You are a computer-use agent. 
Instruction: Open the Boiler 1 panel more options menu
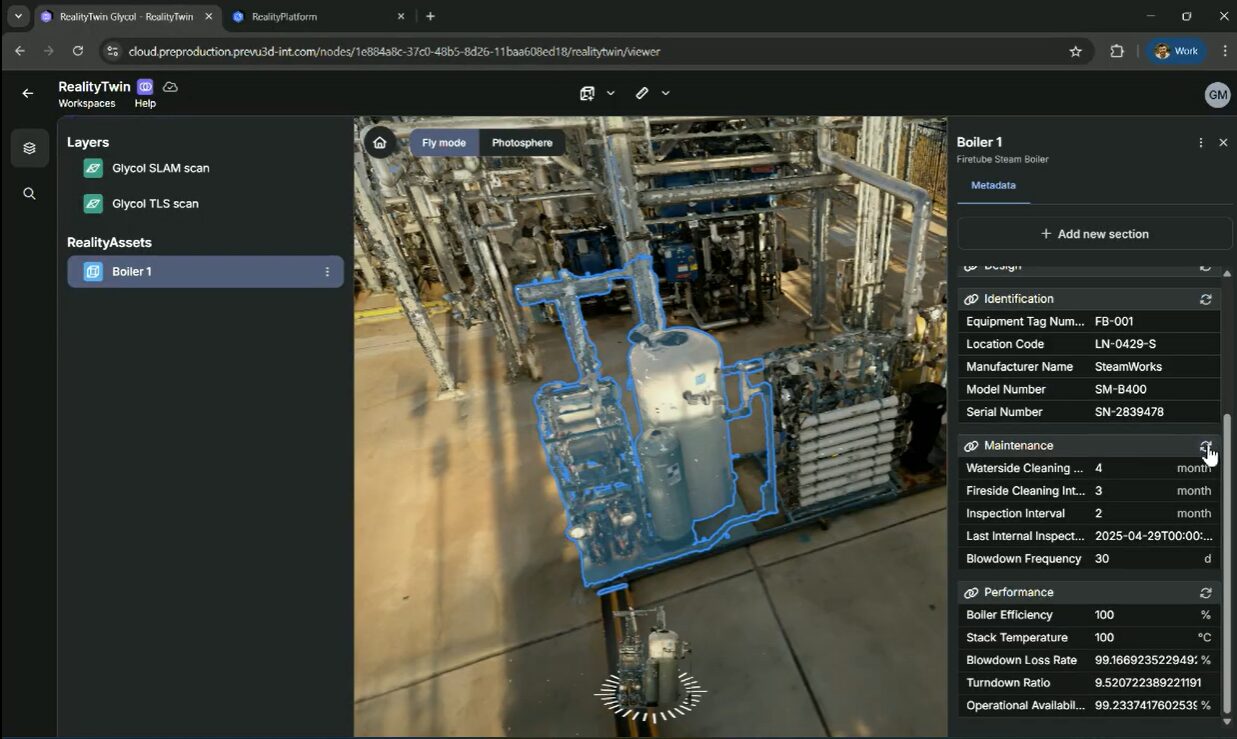[1201, 143]
